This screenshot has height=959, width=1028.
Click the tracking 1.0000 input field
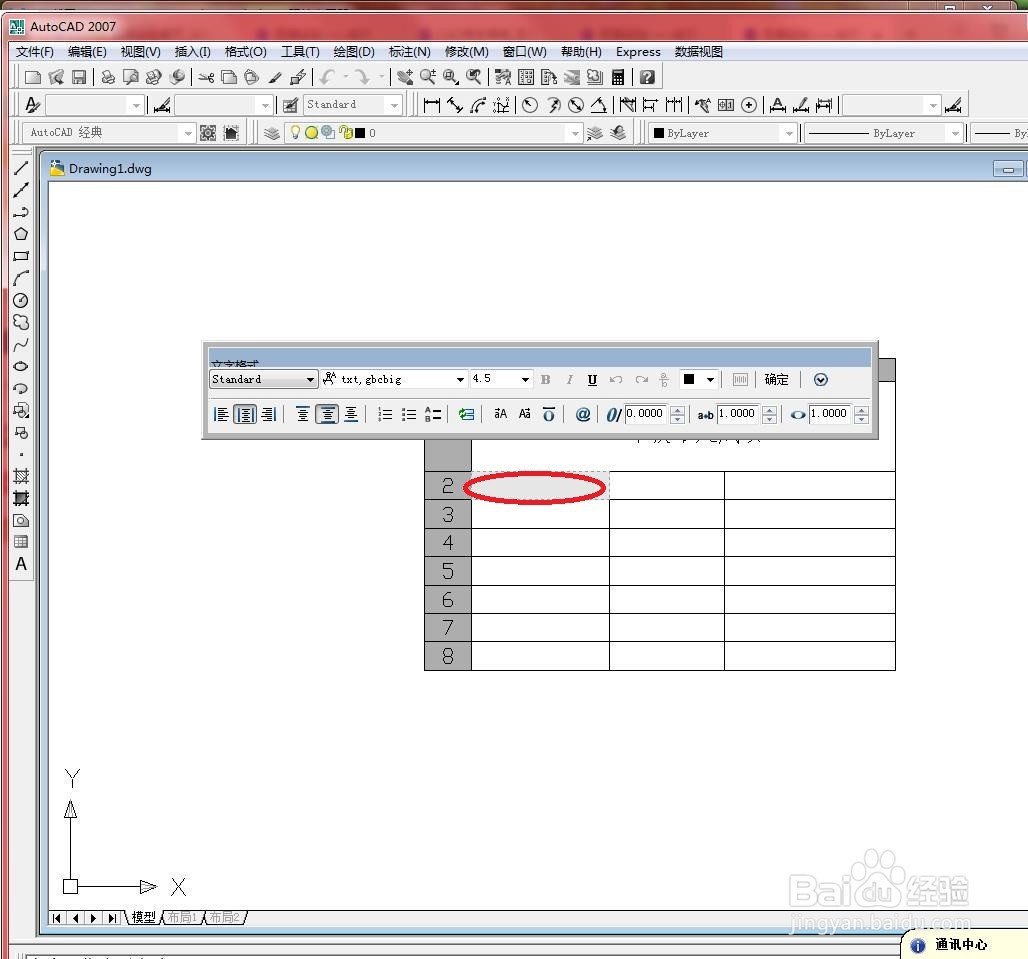point(738,414)
